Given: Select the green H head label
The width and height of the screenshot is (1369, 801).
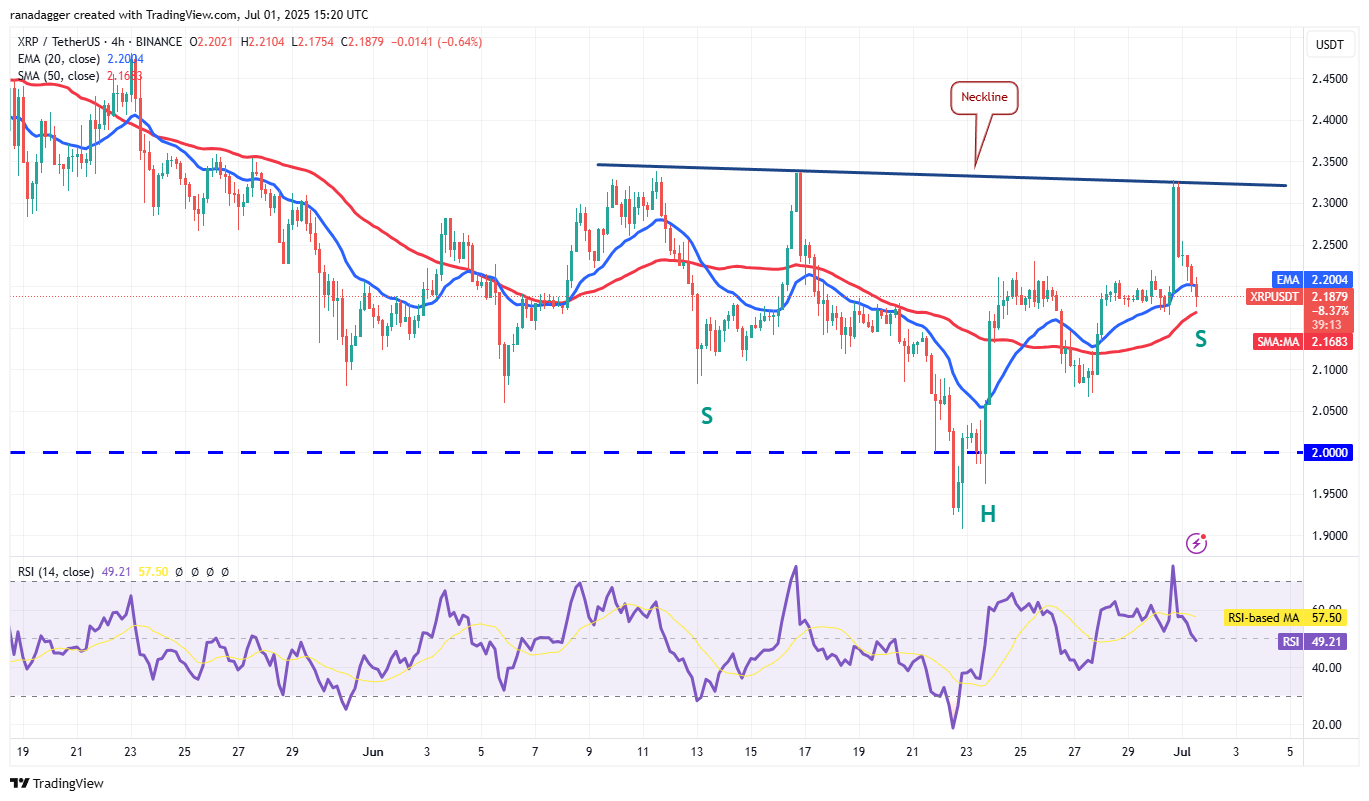Looking at the screenshot, I should [987, 515].
